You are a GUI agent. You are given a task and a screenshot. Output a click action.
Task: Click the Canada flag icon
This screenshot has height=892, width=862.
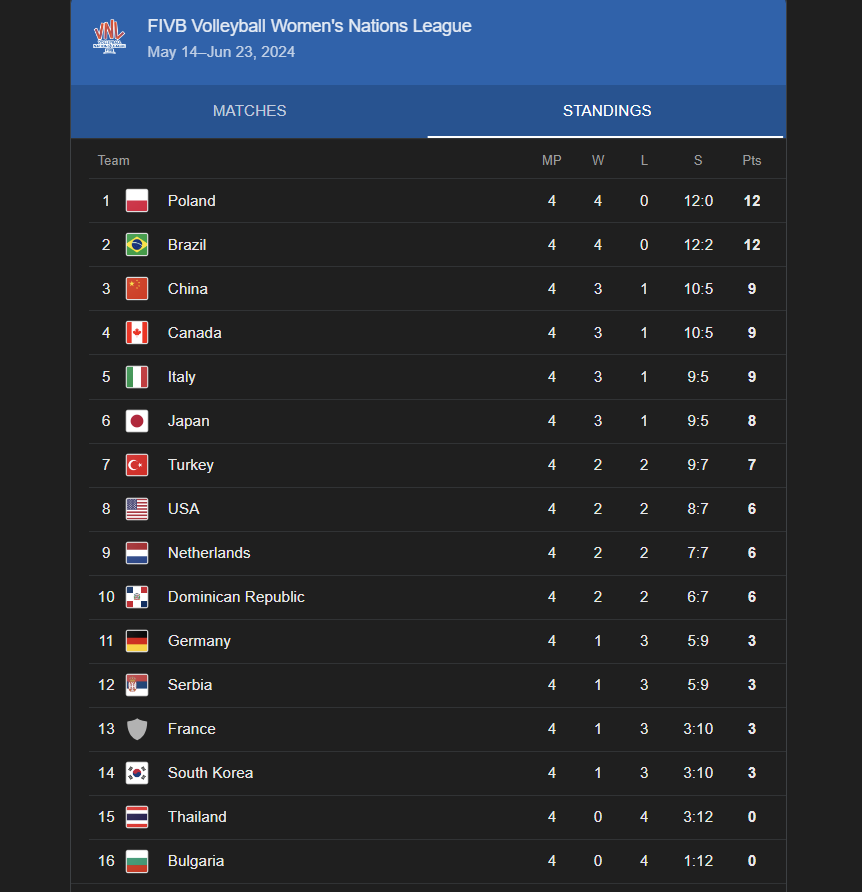click(x=137, y=333)
